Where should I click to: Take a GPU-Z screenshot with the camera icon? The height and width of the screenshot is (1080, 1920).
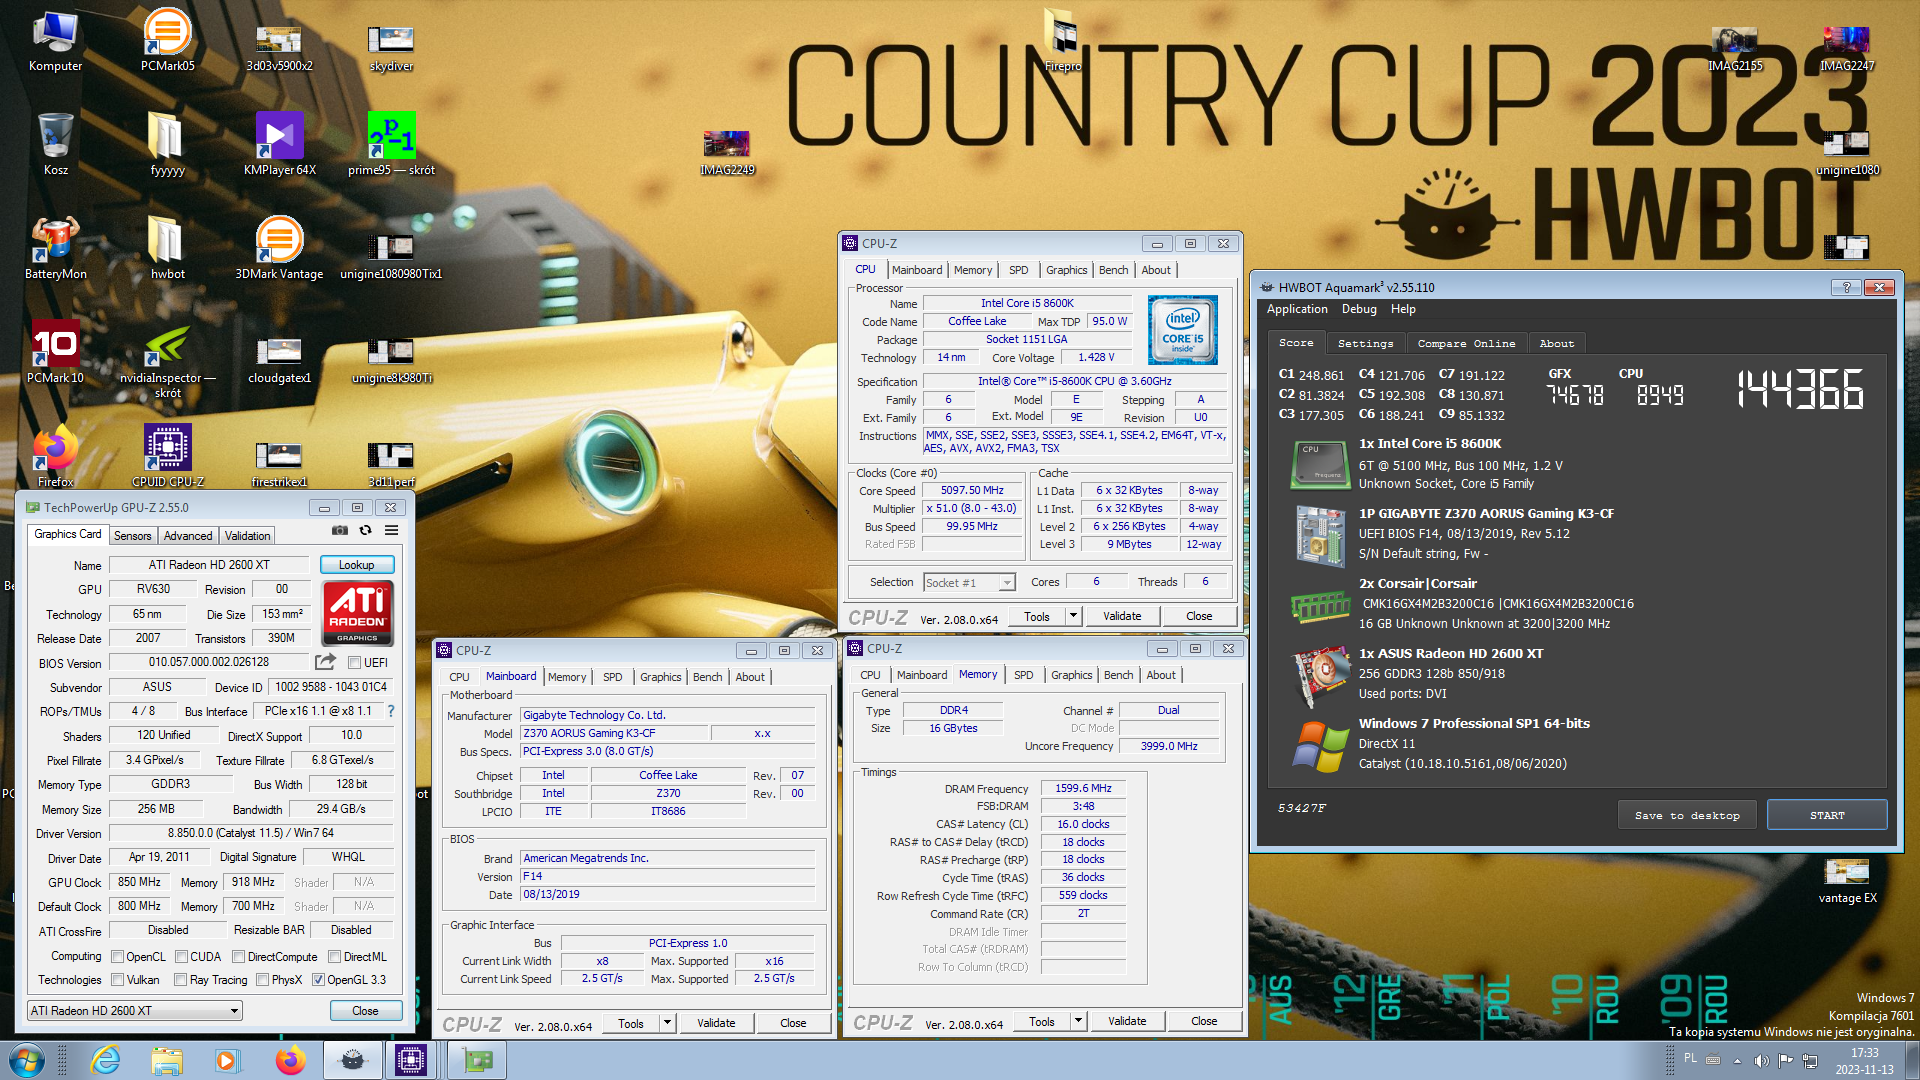340,531
